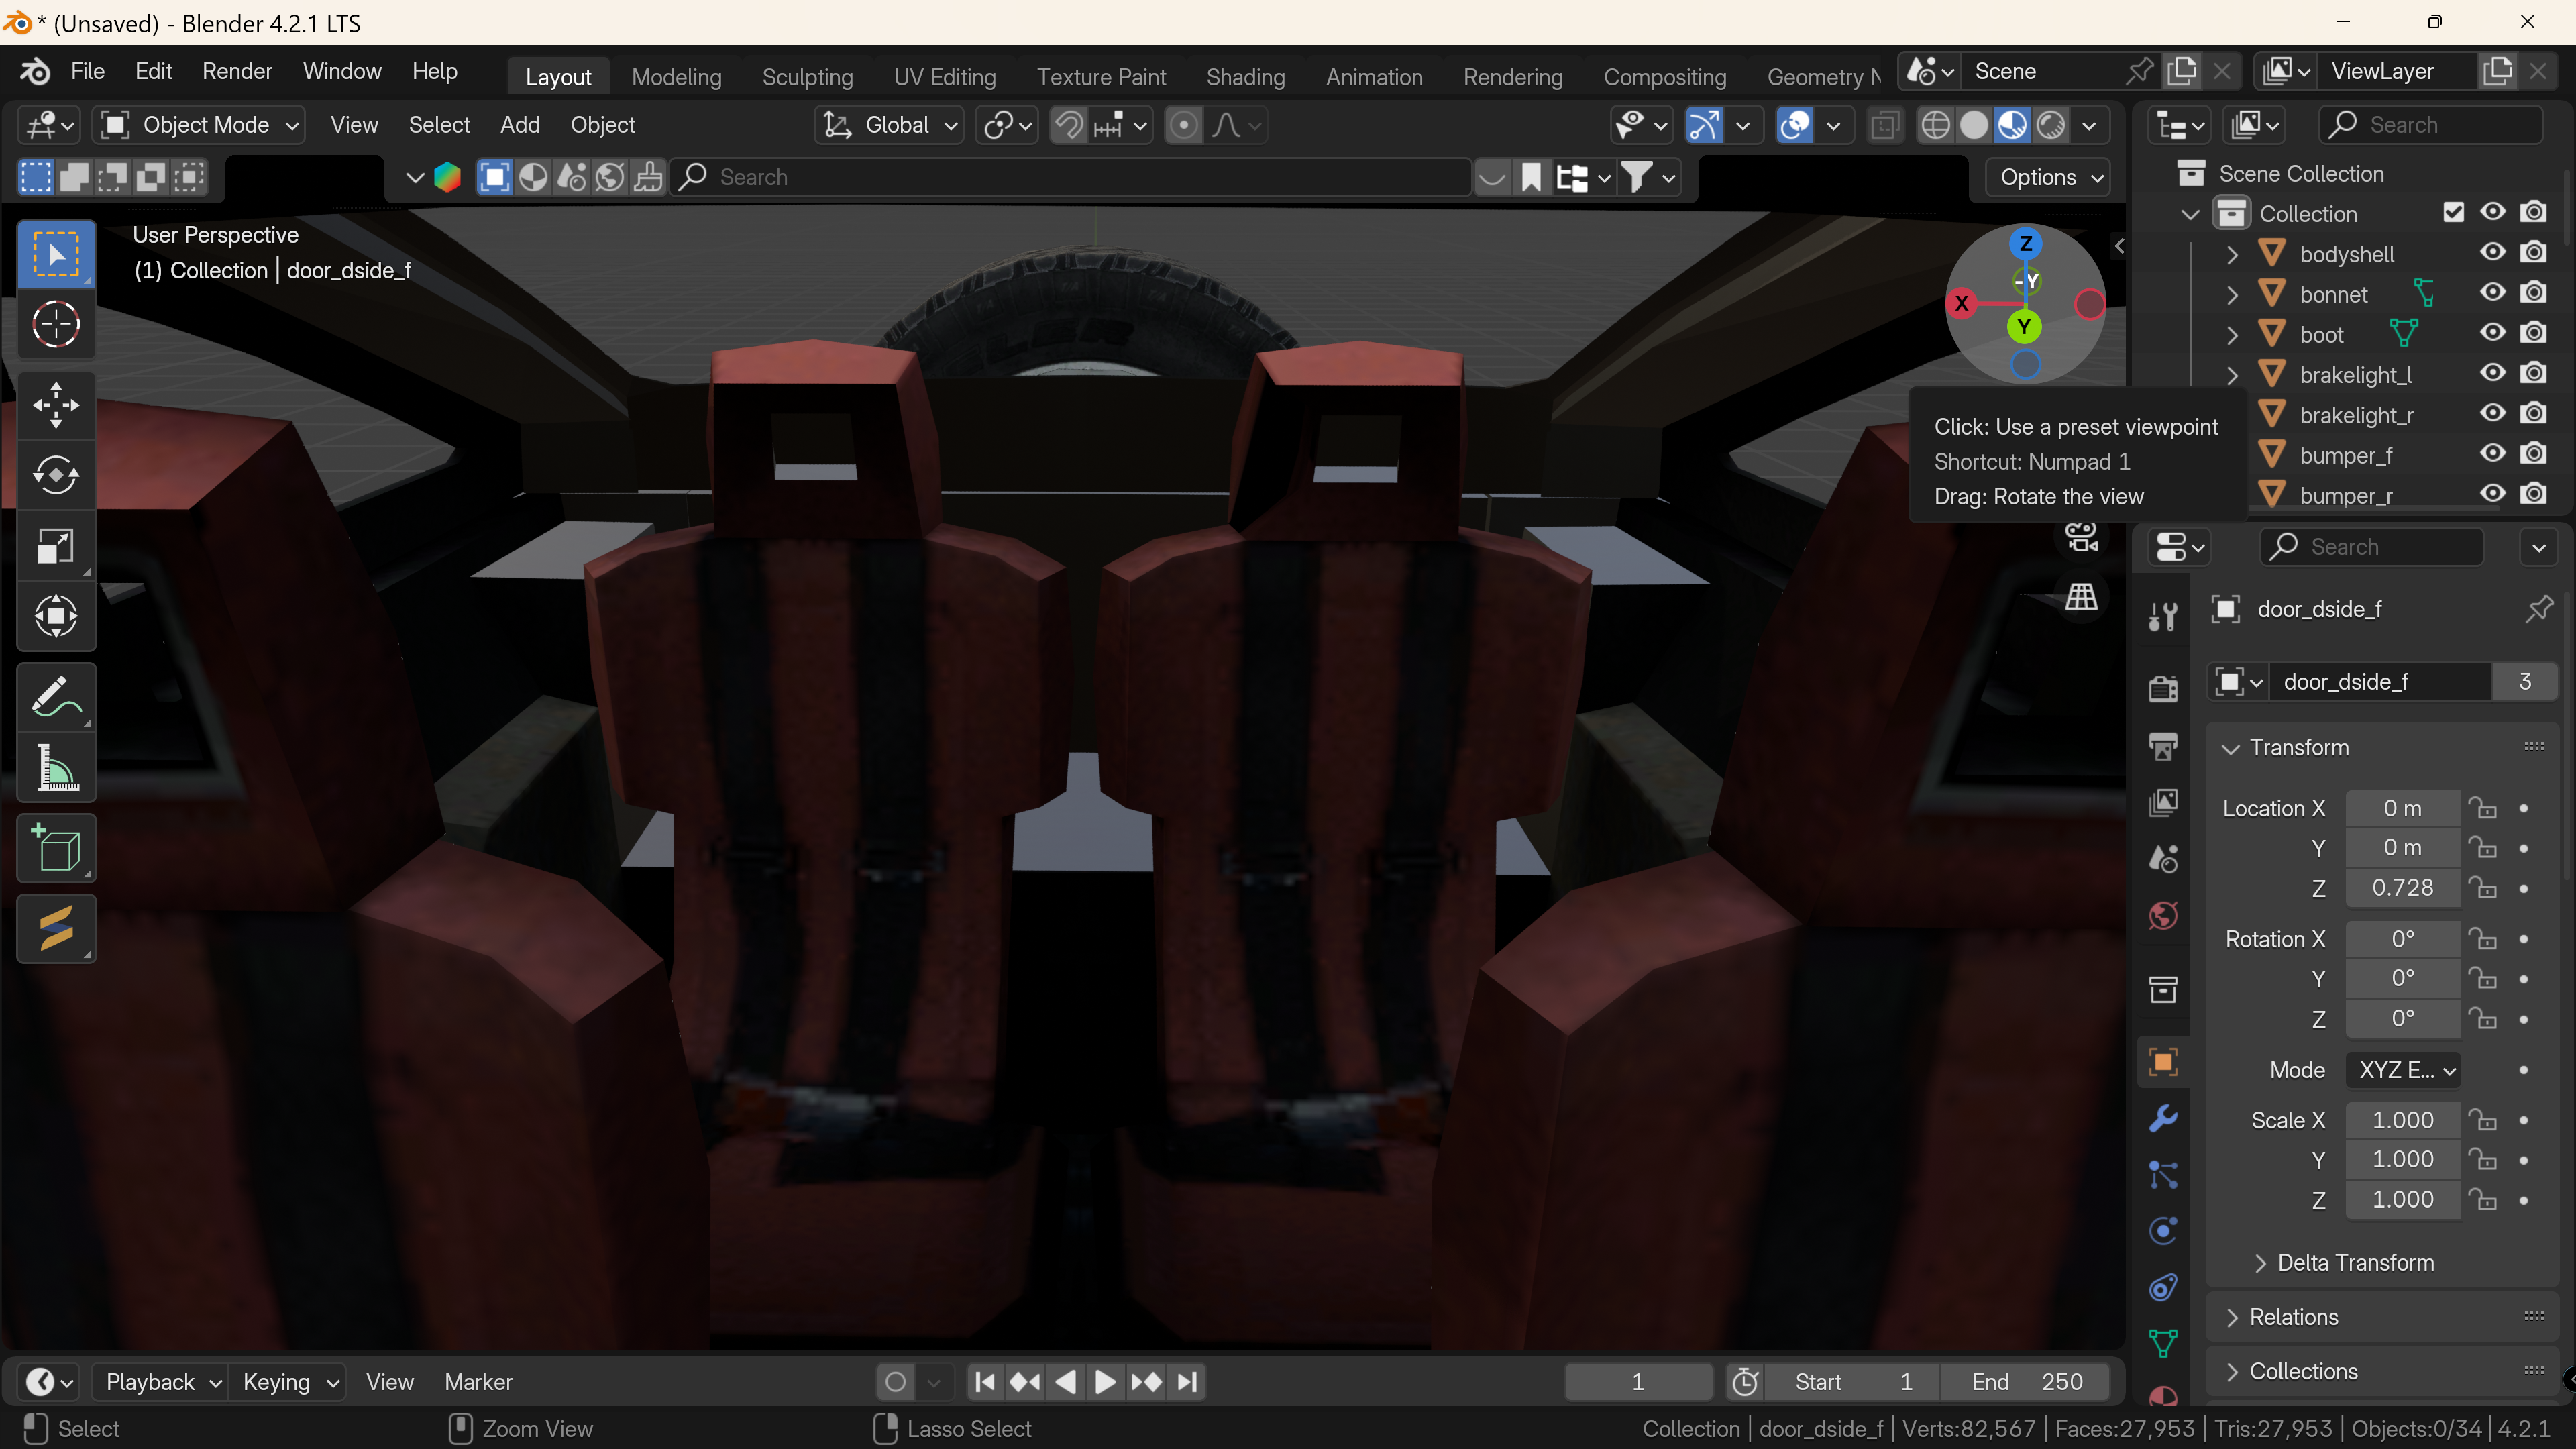This screenshot has width=2576, height=1449.
Task: Select the Annotate tool
Action: pos(56,697)
